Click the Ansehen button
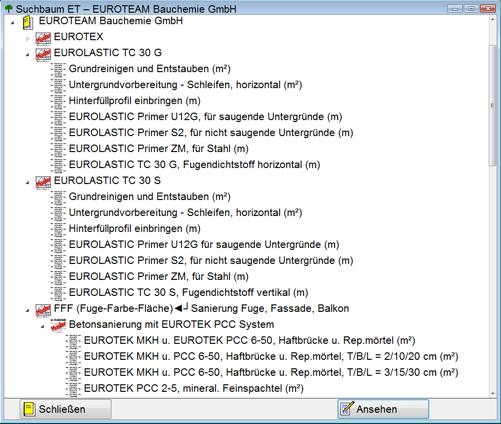Image resolution: width=501 pixels, height=424 pixels. pos(383,409)
